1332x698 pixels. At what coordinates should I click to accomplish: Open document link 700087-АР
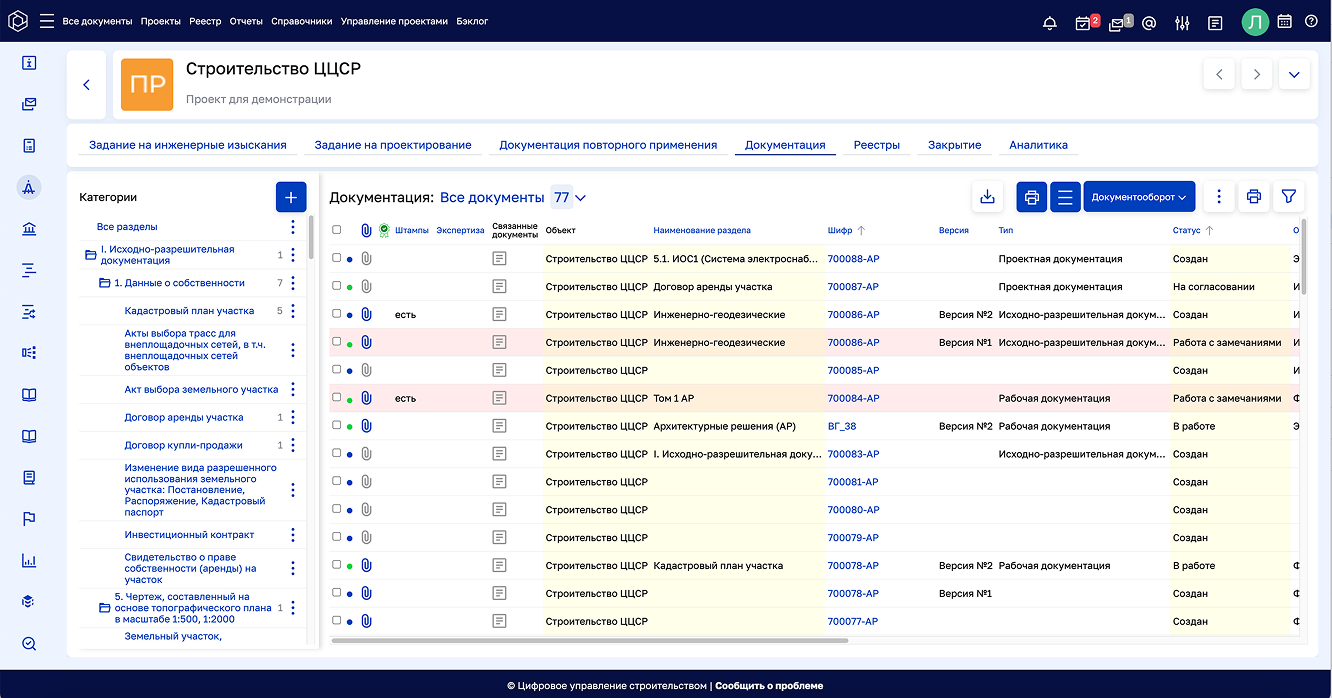pos(853,287)
